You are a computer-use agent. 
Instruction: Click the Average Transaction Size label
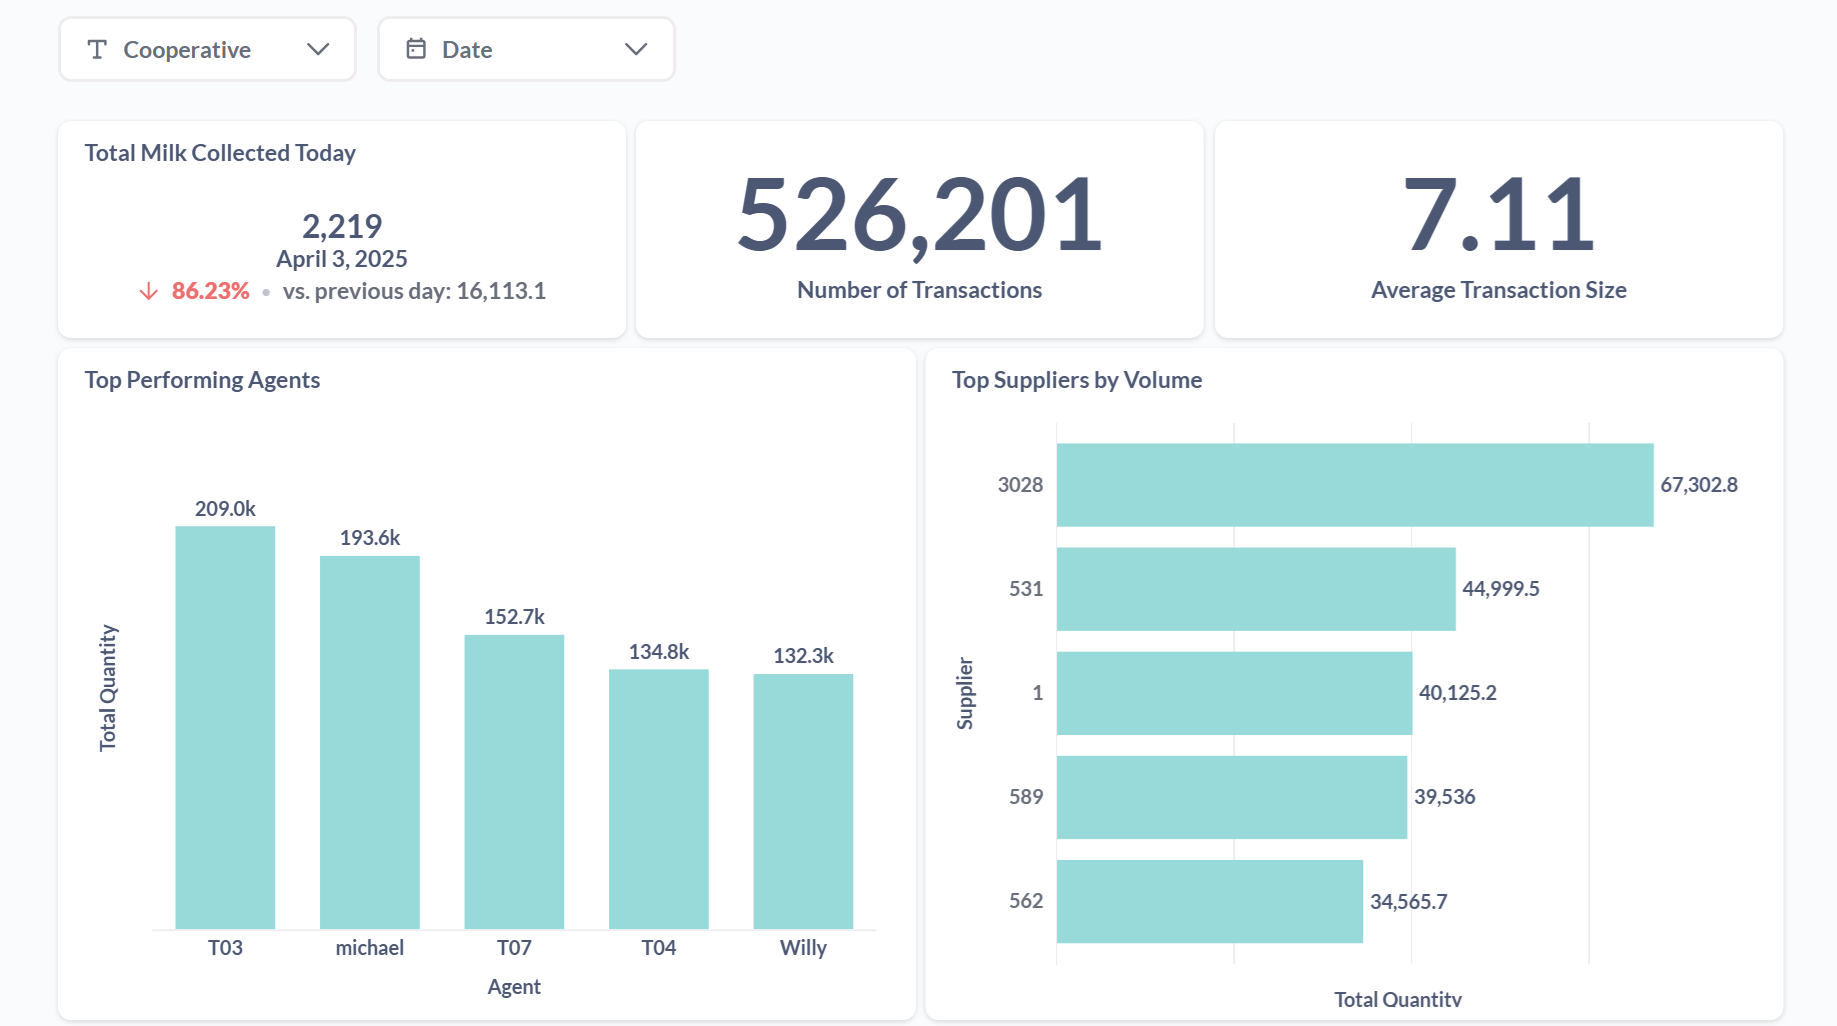click(x=1498, y=290)
